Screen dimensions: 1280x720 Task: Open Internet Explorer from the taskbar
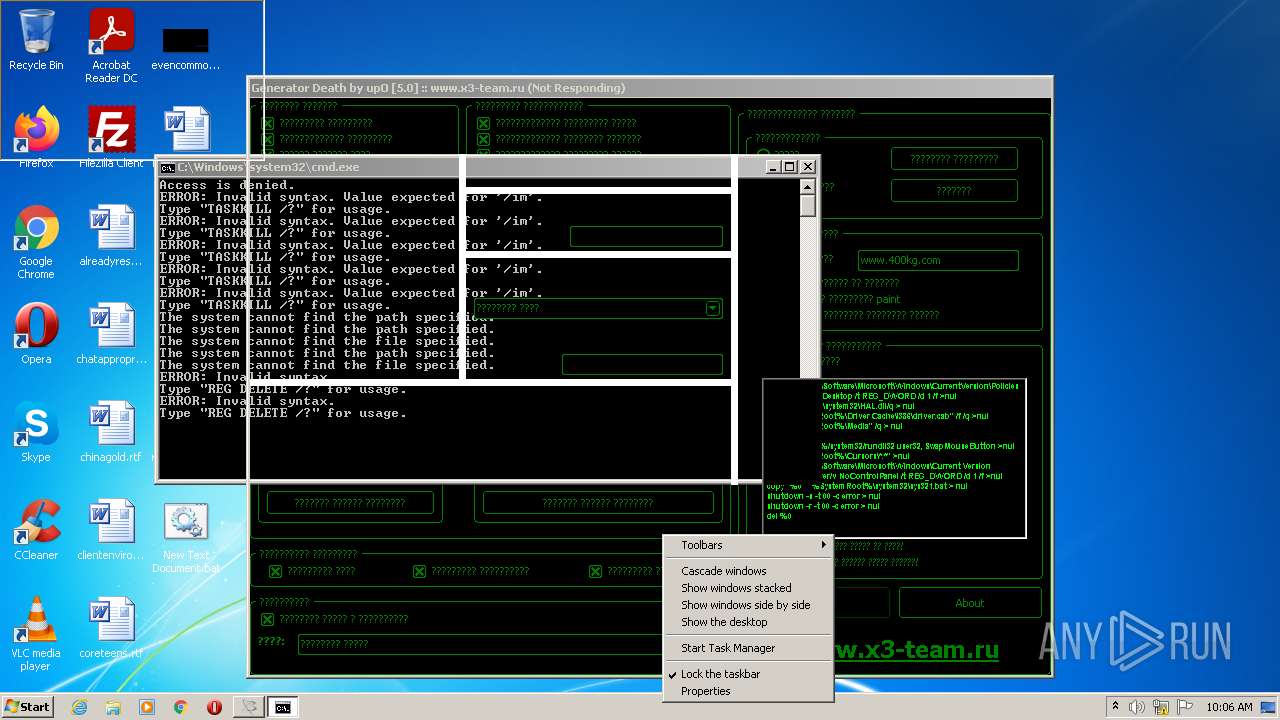tap(80, 707)
